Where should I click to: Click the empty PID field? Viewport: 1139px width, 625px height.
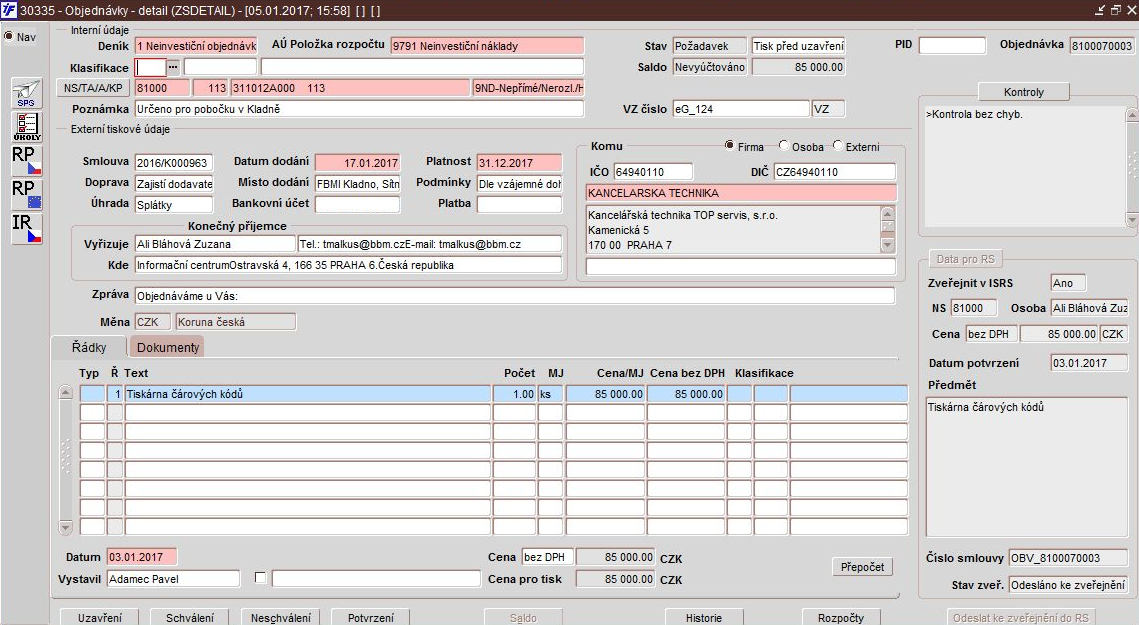coord(952,46)
